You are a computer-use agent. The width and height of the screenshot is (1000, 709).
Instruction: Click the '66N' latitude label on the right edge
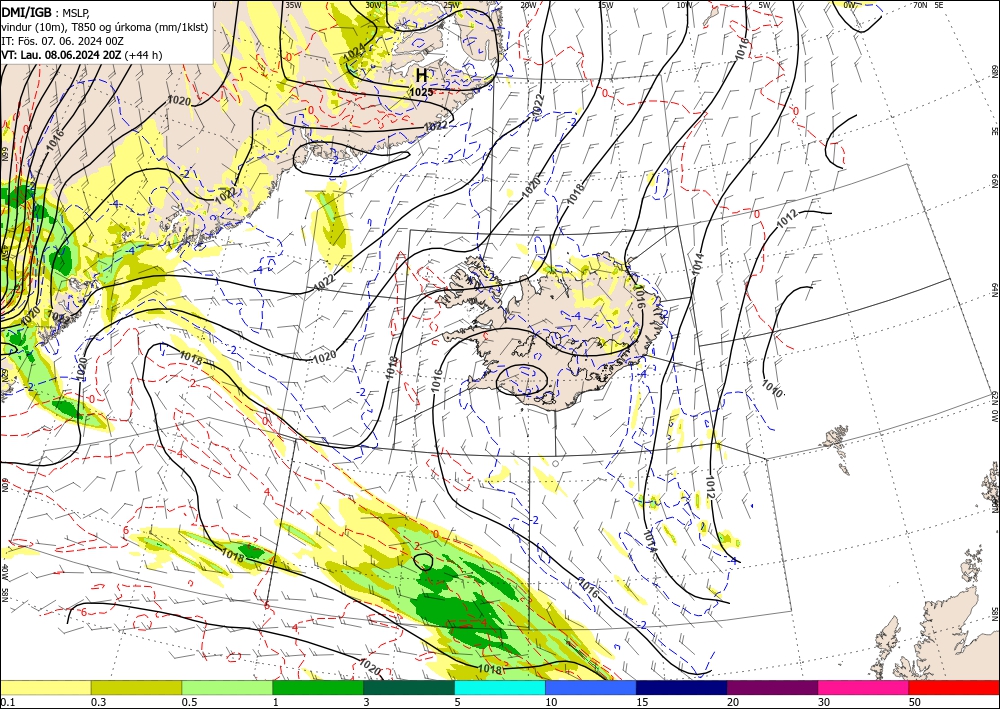click(994, 181)
